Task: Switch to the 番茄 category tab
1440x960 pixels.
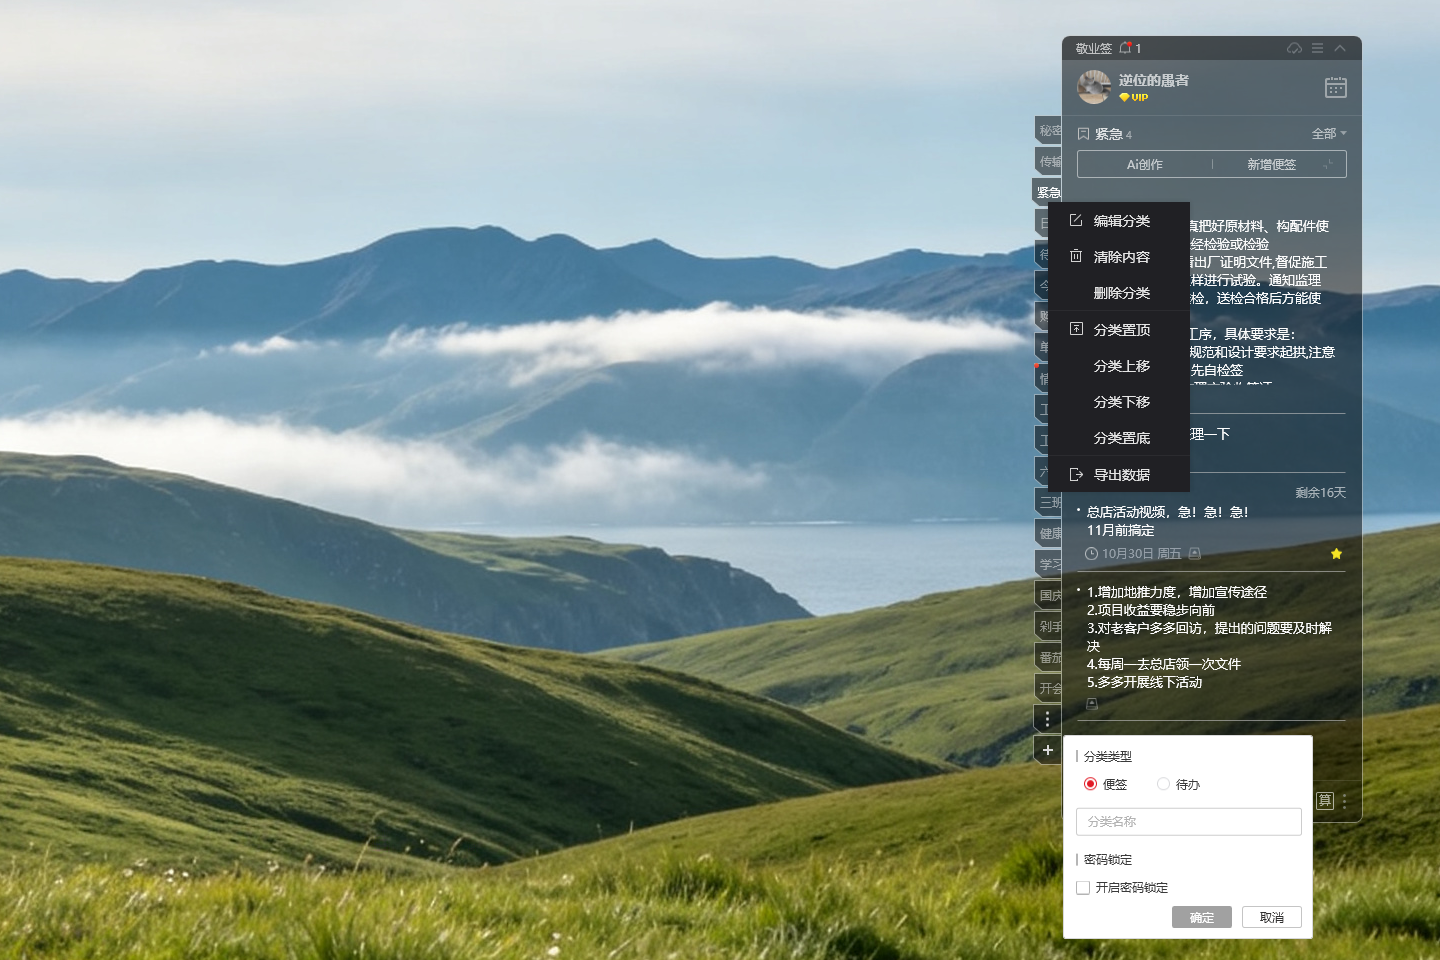Action: 1049,658
